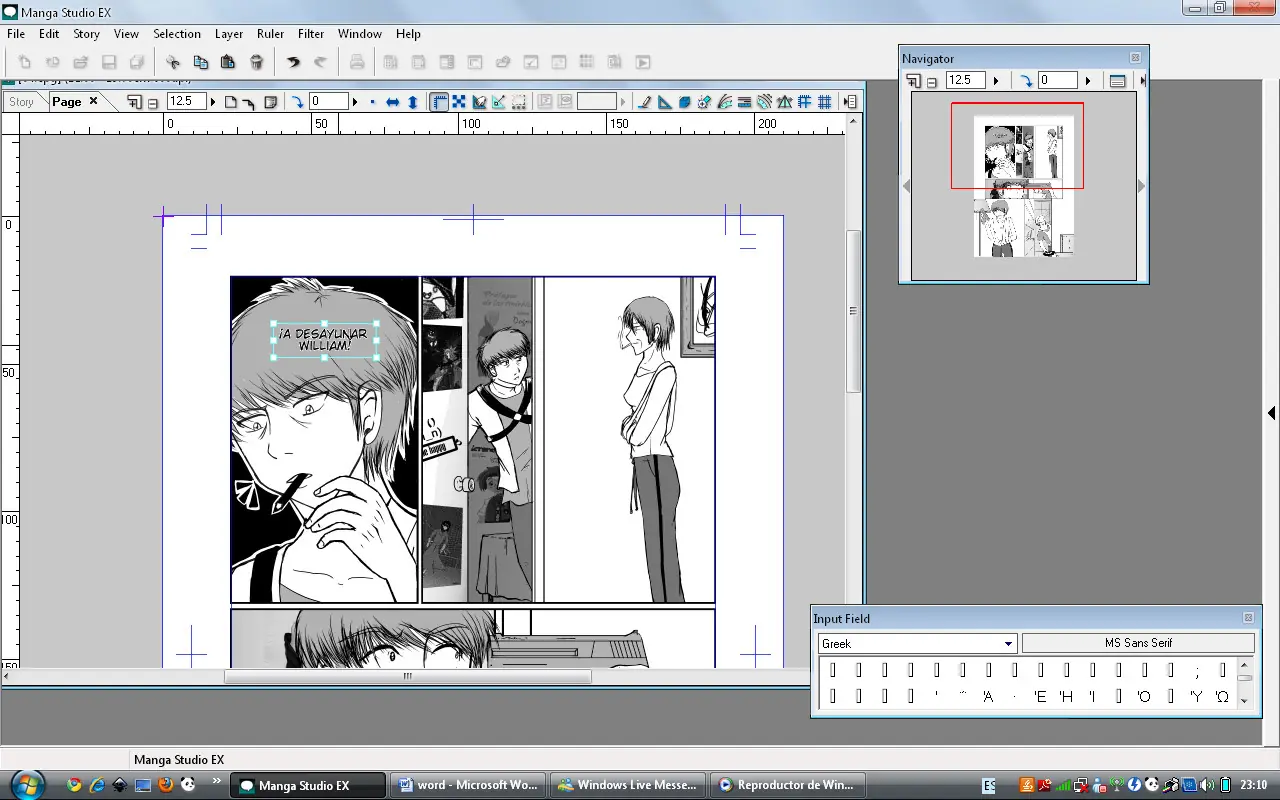Toggle the ruler manipulator triangle-pen icon
This screenshot has height=800, width=1280.
coord(499,102)
